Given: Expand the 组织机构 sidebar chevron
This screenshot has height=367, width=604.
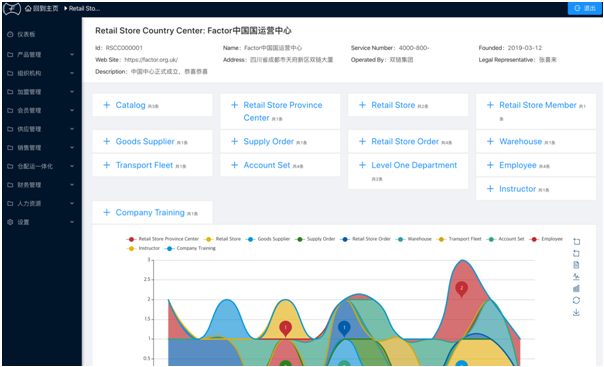Looking at the screenshot, I should pyautogui.click(x=72, y=73).
